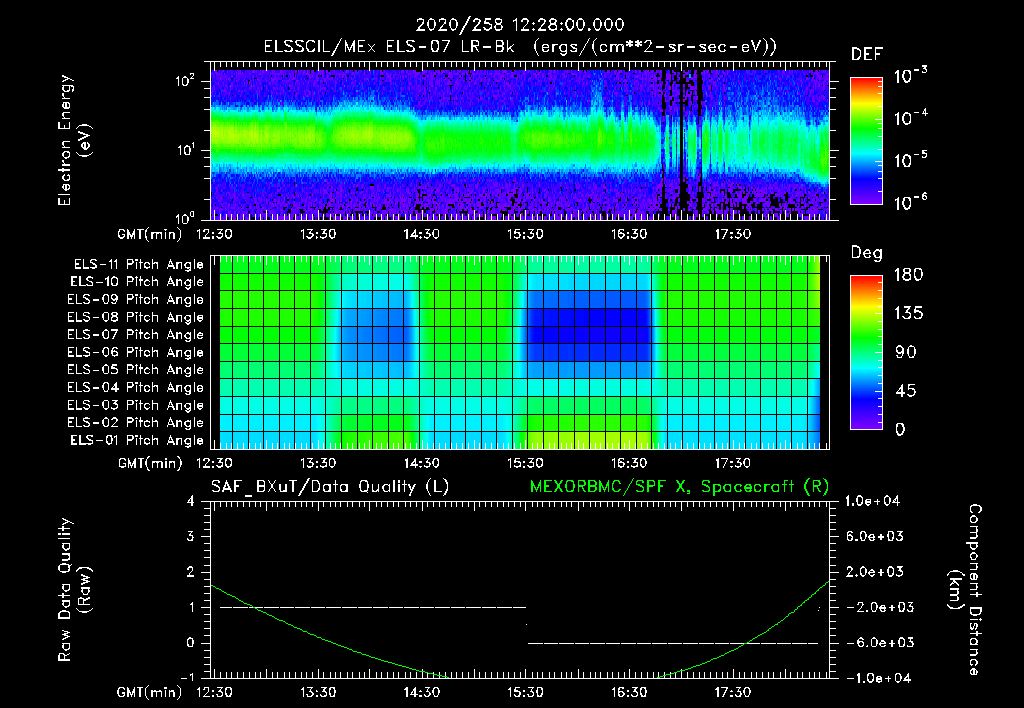Screen dimensions: 1024x708
Task: Click 10^1 tick on electron energy axis
Action: (185, 150)
